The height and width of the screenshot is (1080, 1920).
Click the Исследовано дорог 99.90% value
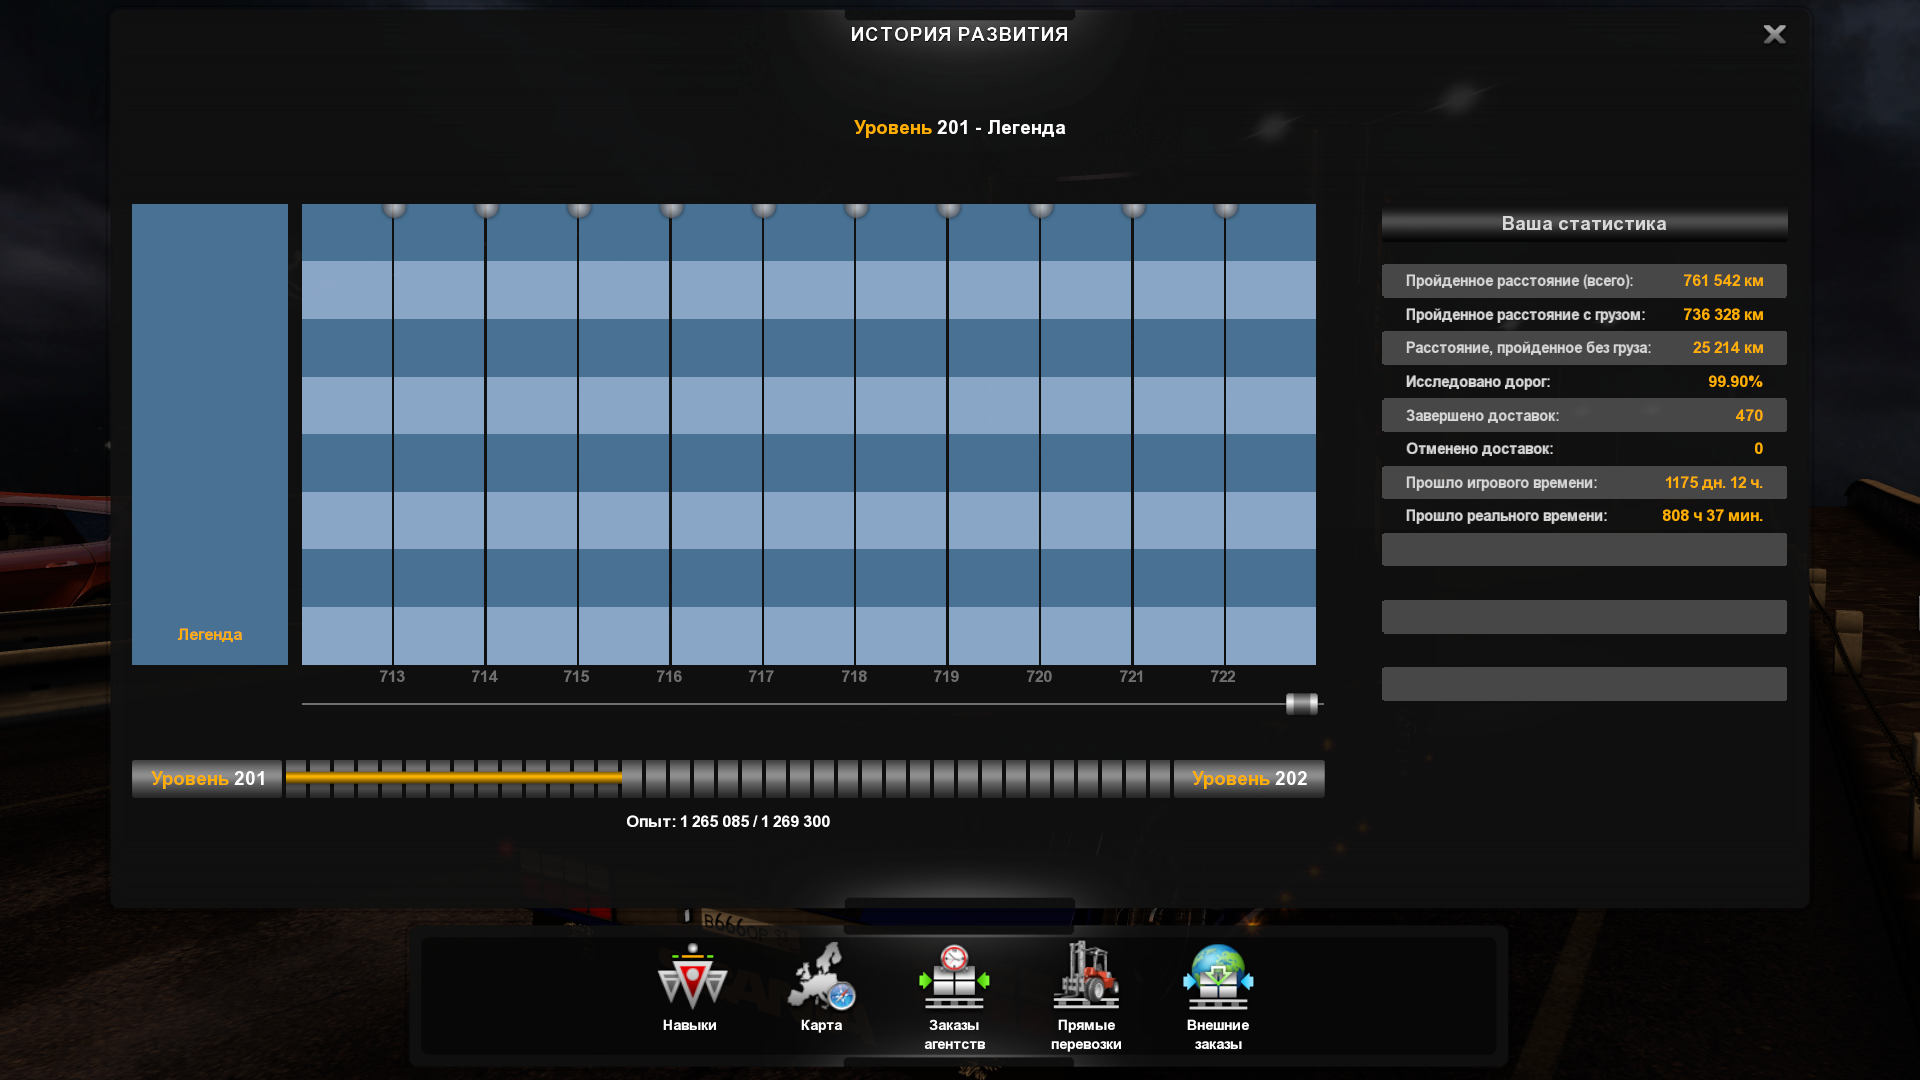[1735, 382]
